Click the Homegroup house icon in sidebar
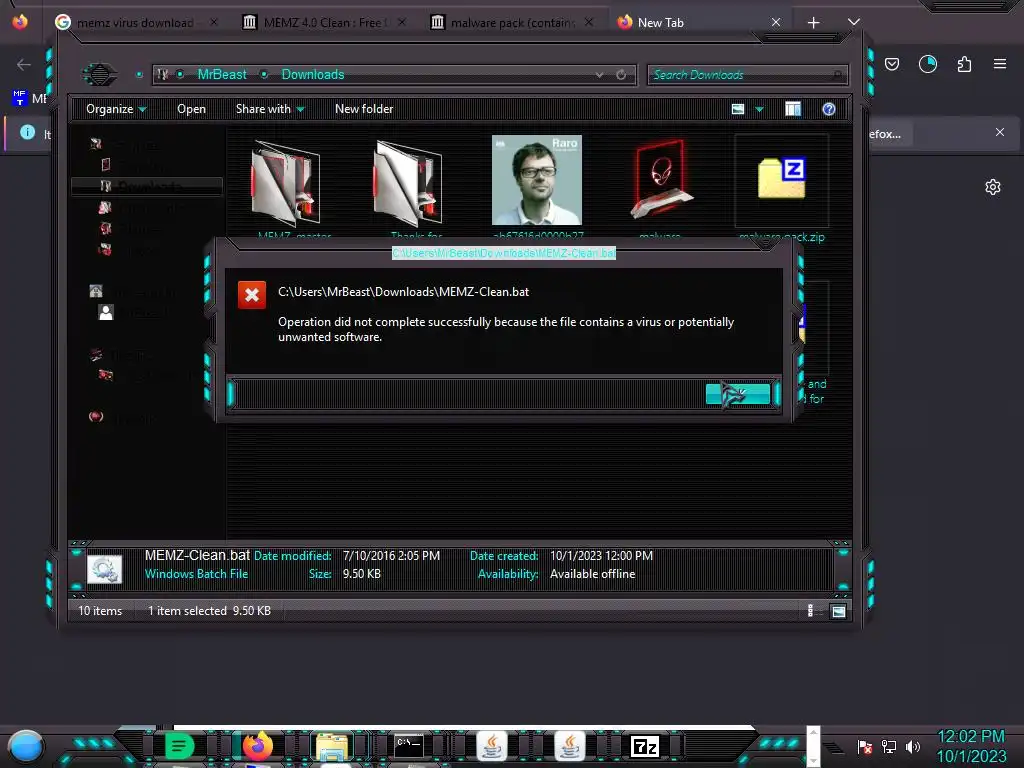 coord(96,291)
